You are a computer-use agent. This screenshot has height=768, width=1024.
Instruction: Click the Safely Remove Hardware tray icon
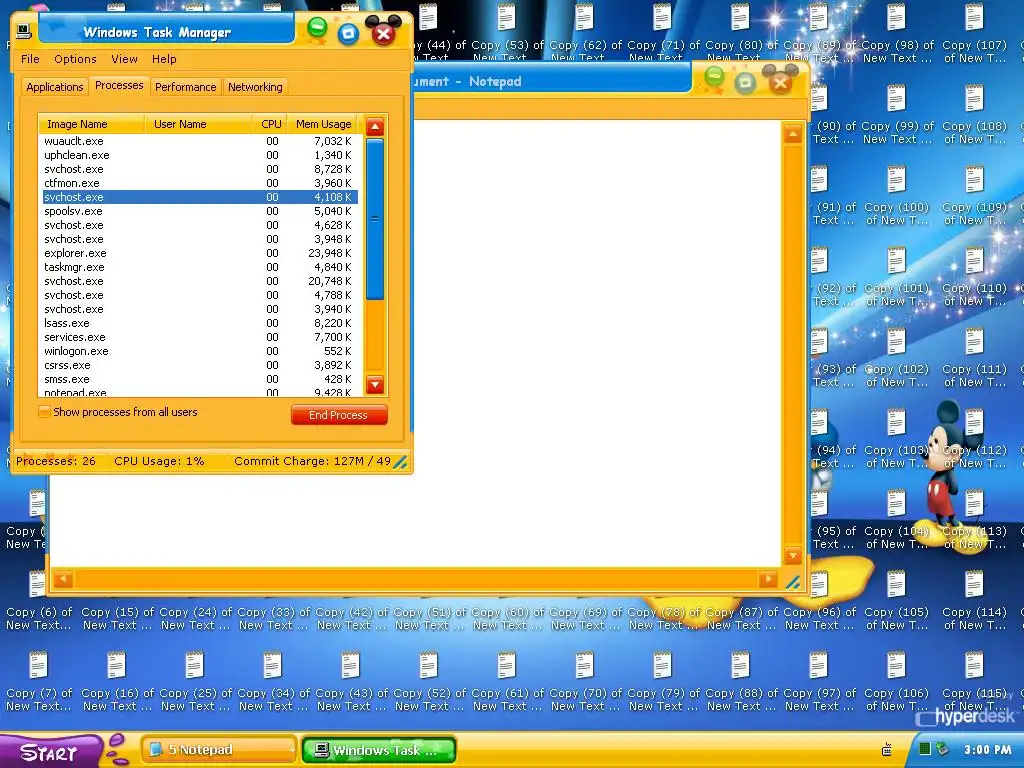(x=942, y=748)
